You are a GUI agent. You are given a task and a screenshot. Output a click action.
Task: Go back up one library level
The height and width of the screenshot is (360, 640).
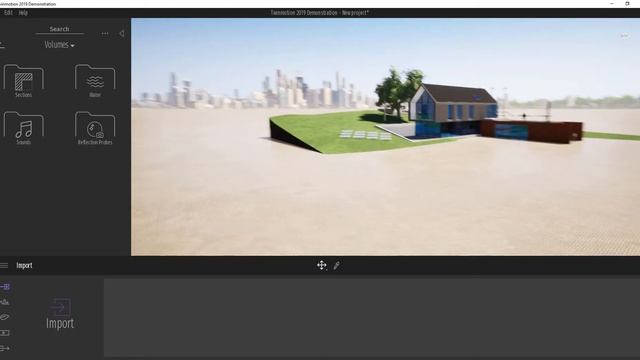[x=2, y=45]
